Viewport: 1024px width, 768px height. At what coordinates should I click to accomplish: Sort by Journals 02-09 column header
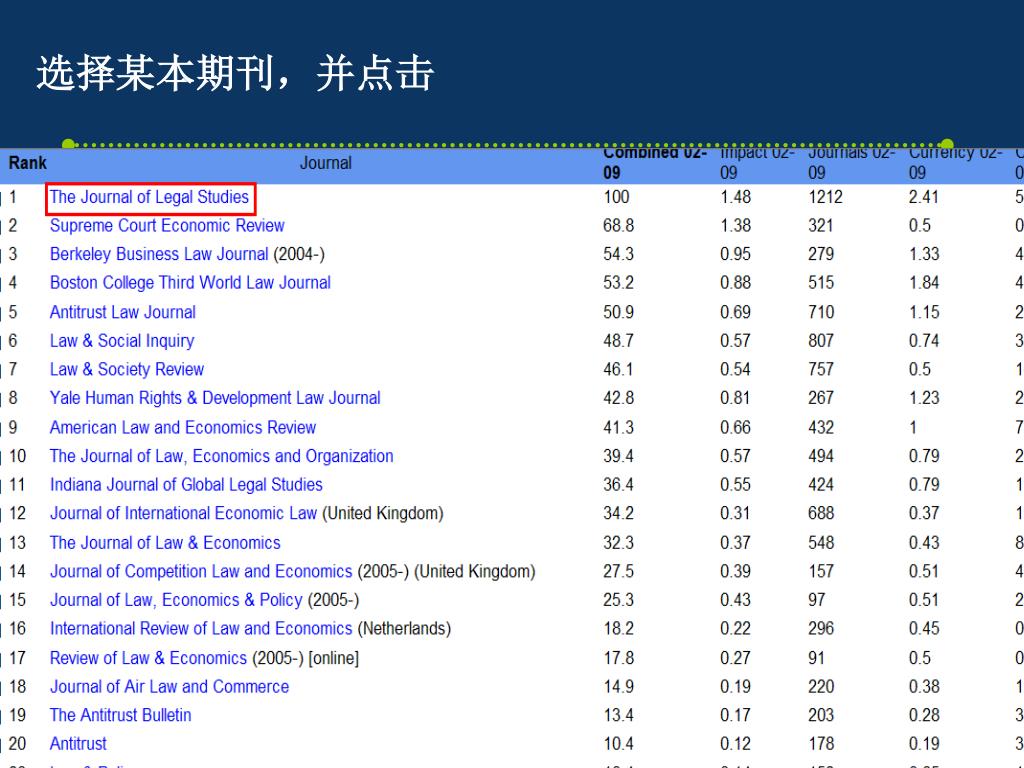pyautogui.click(x=852, y=163)
